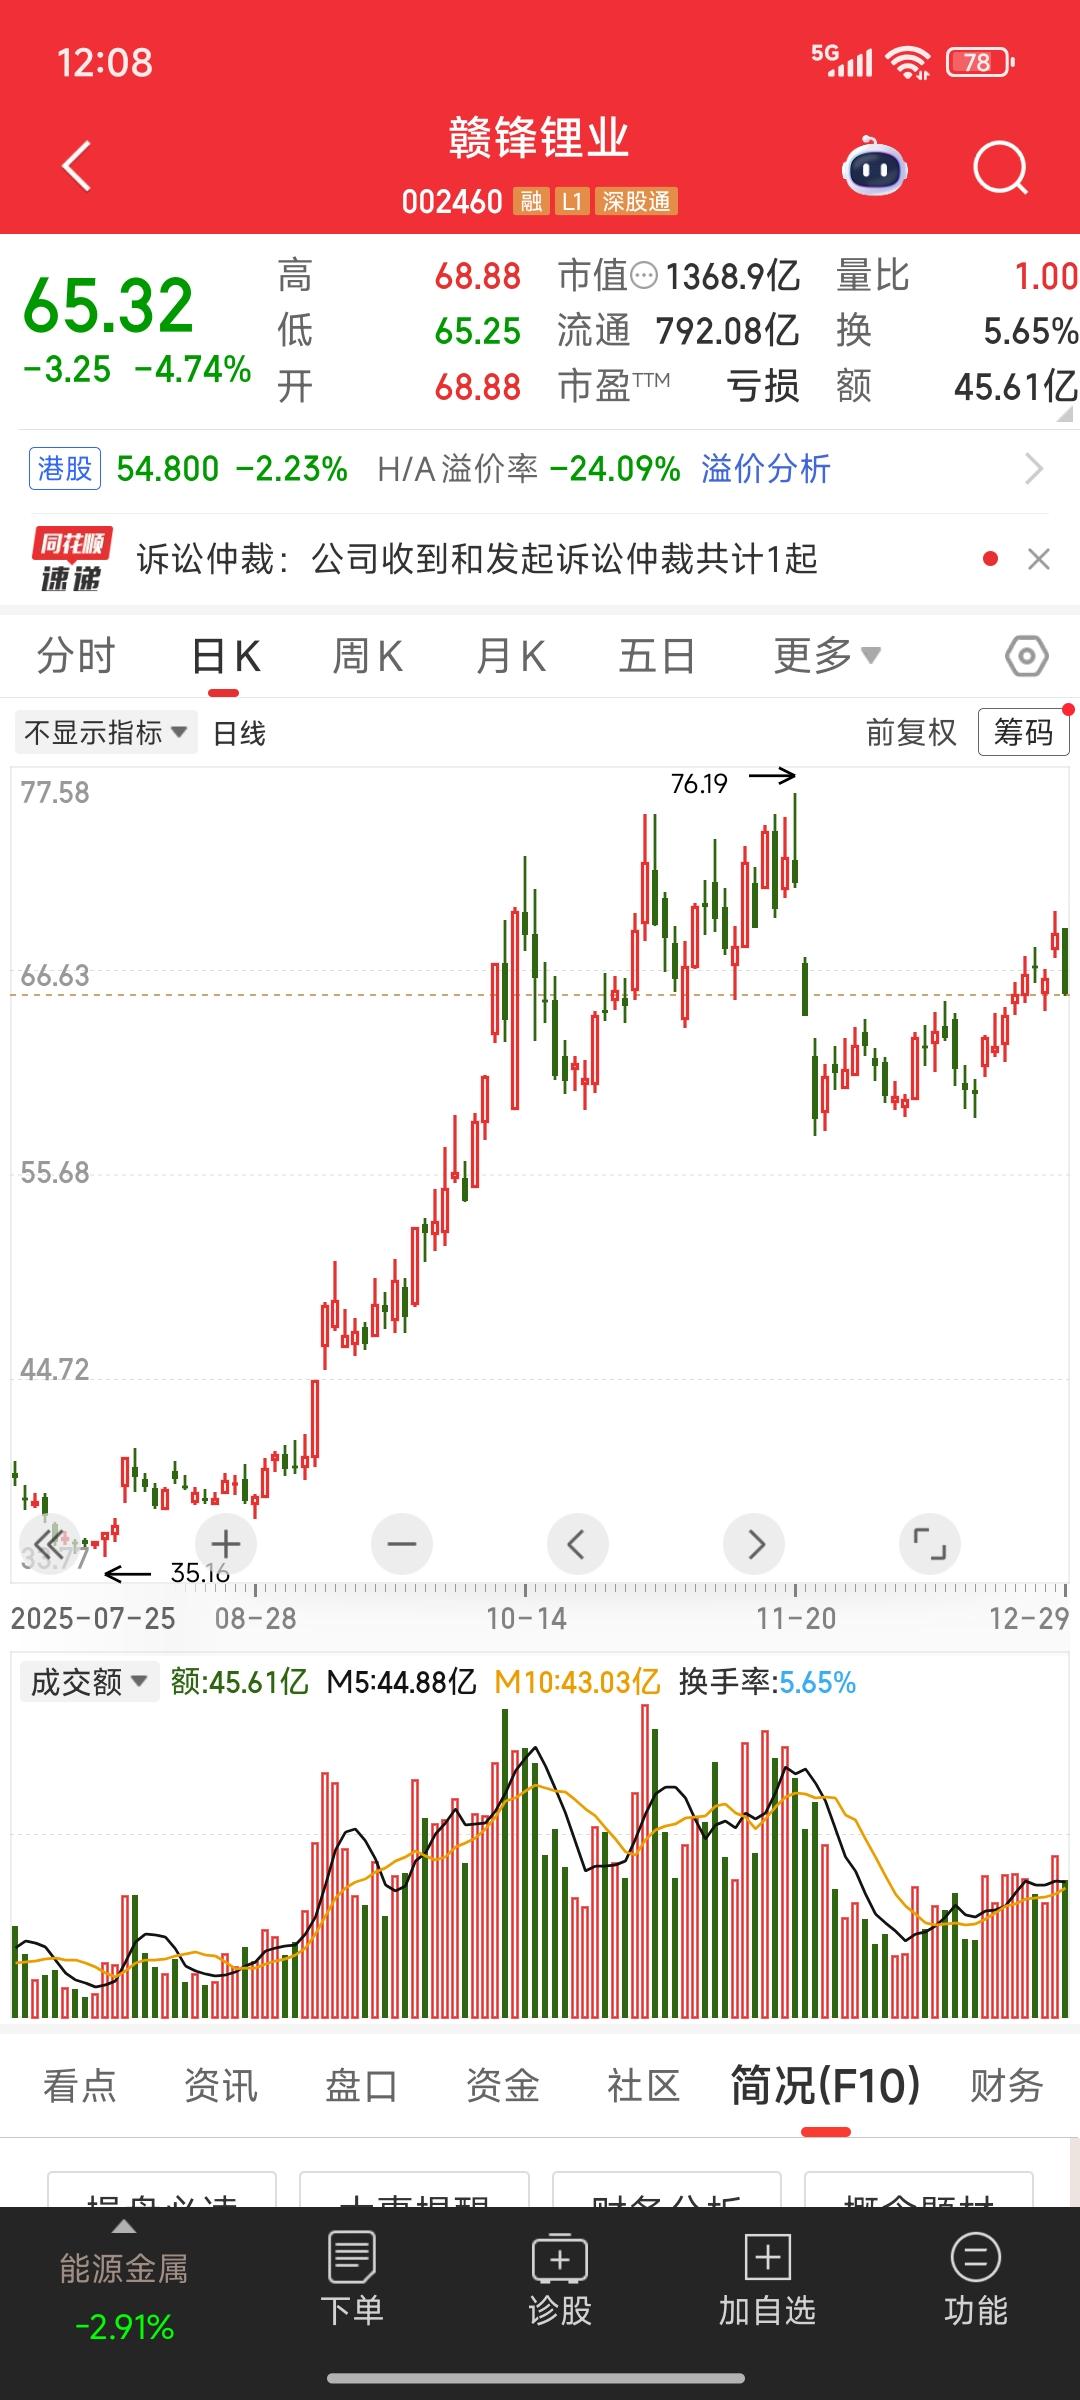Tap the M10:43.03亿 average label
This screenshot has width=1080, height=2400.
[x=577, y=1682]
